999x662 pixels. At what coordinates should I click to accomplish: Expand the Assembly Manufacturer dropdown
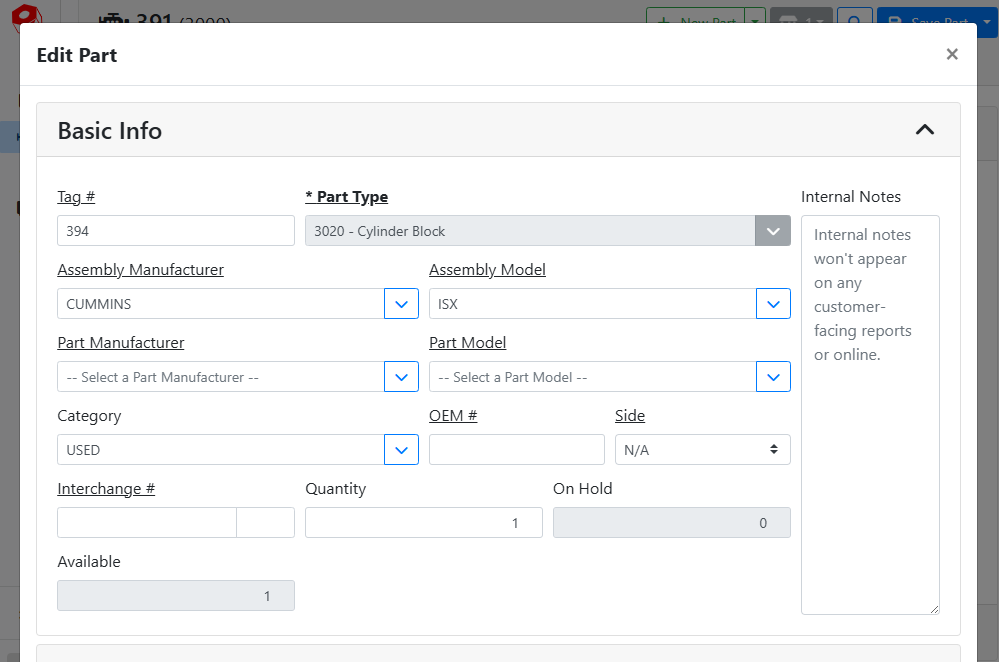[401, 304]
